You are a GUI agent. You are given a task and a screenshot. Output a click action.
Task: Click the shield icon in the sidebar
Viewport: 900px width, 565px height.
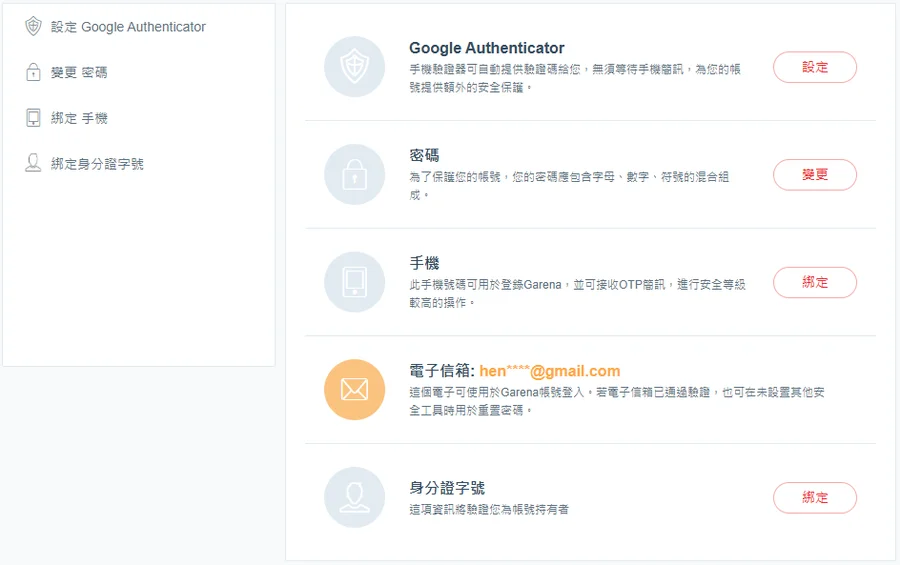33,27
